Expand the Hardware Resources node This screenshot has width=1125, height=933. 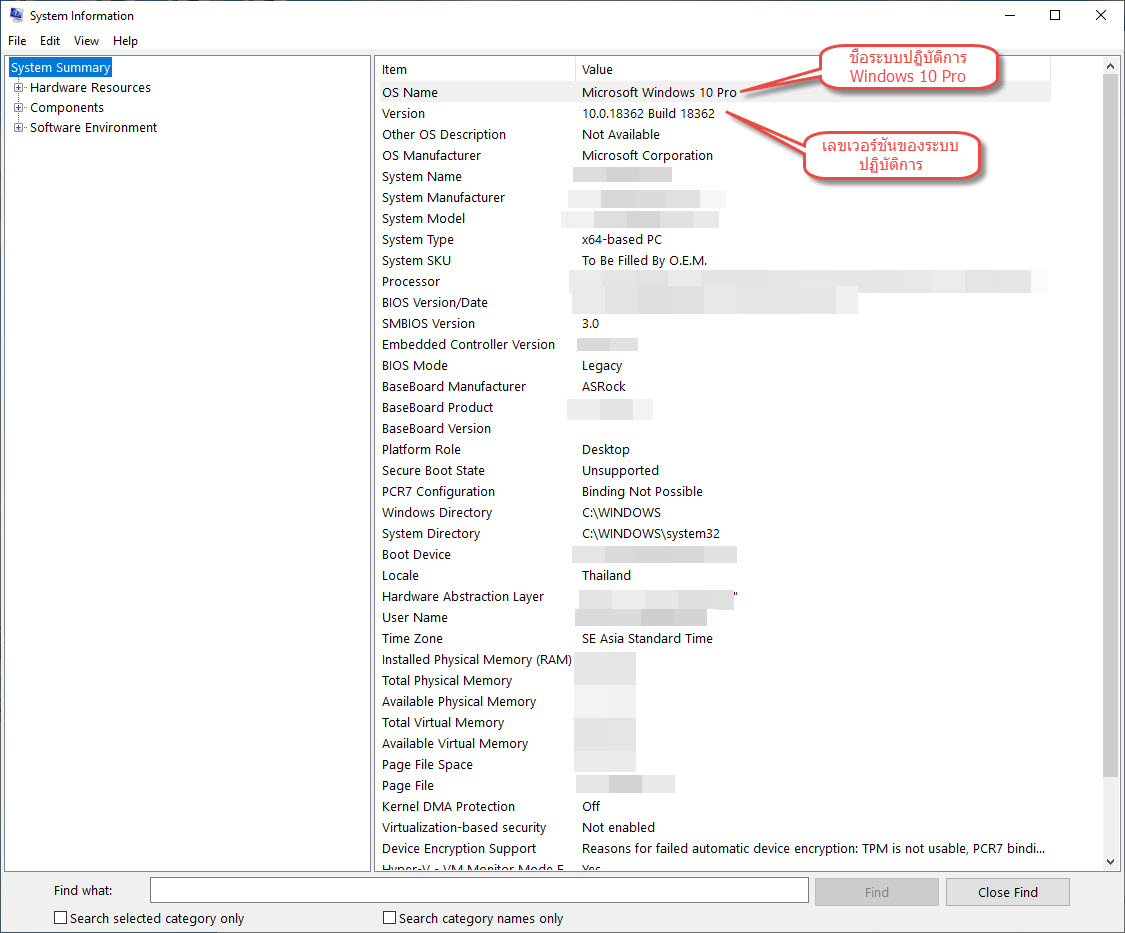[19, 88]
